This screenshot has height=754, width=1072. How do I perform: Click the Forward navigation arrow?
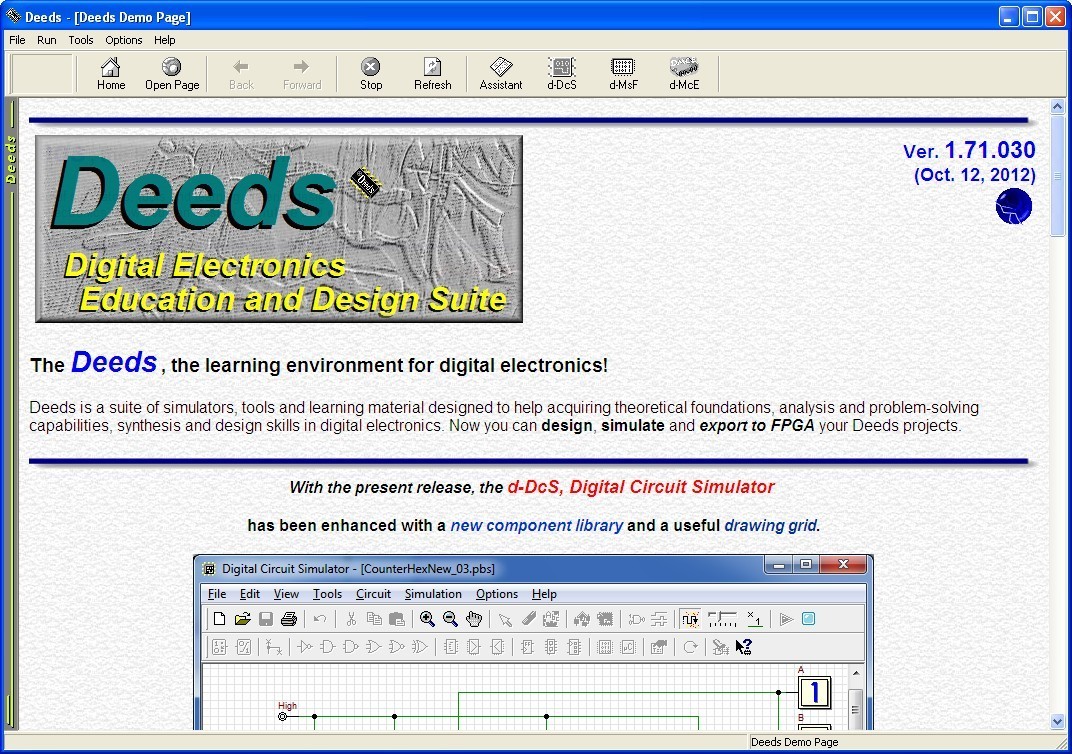click(x=302, y=74)
